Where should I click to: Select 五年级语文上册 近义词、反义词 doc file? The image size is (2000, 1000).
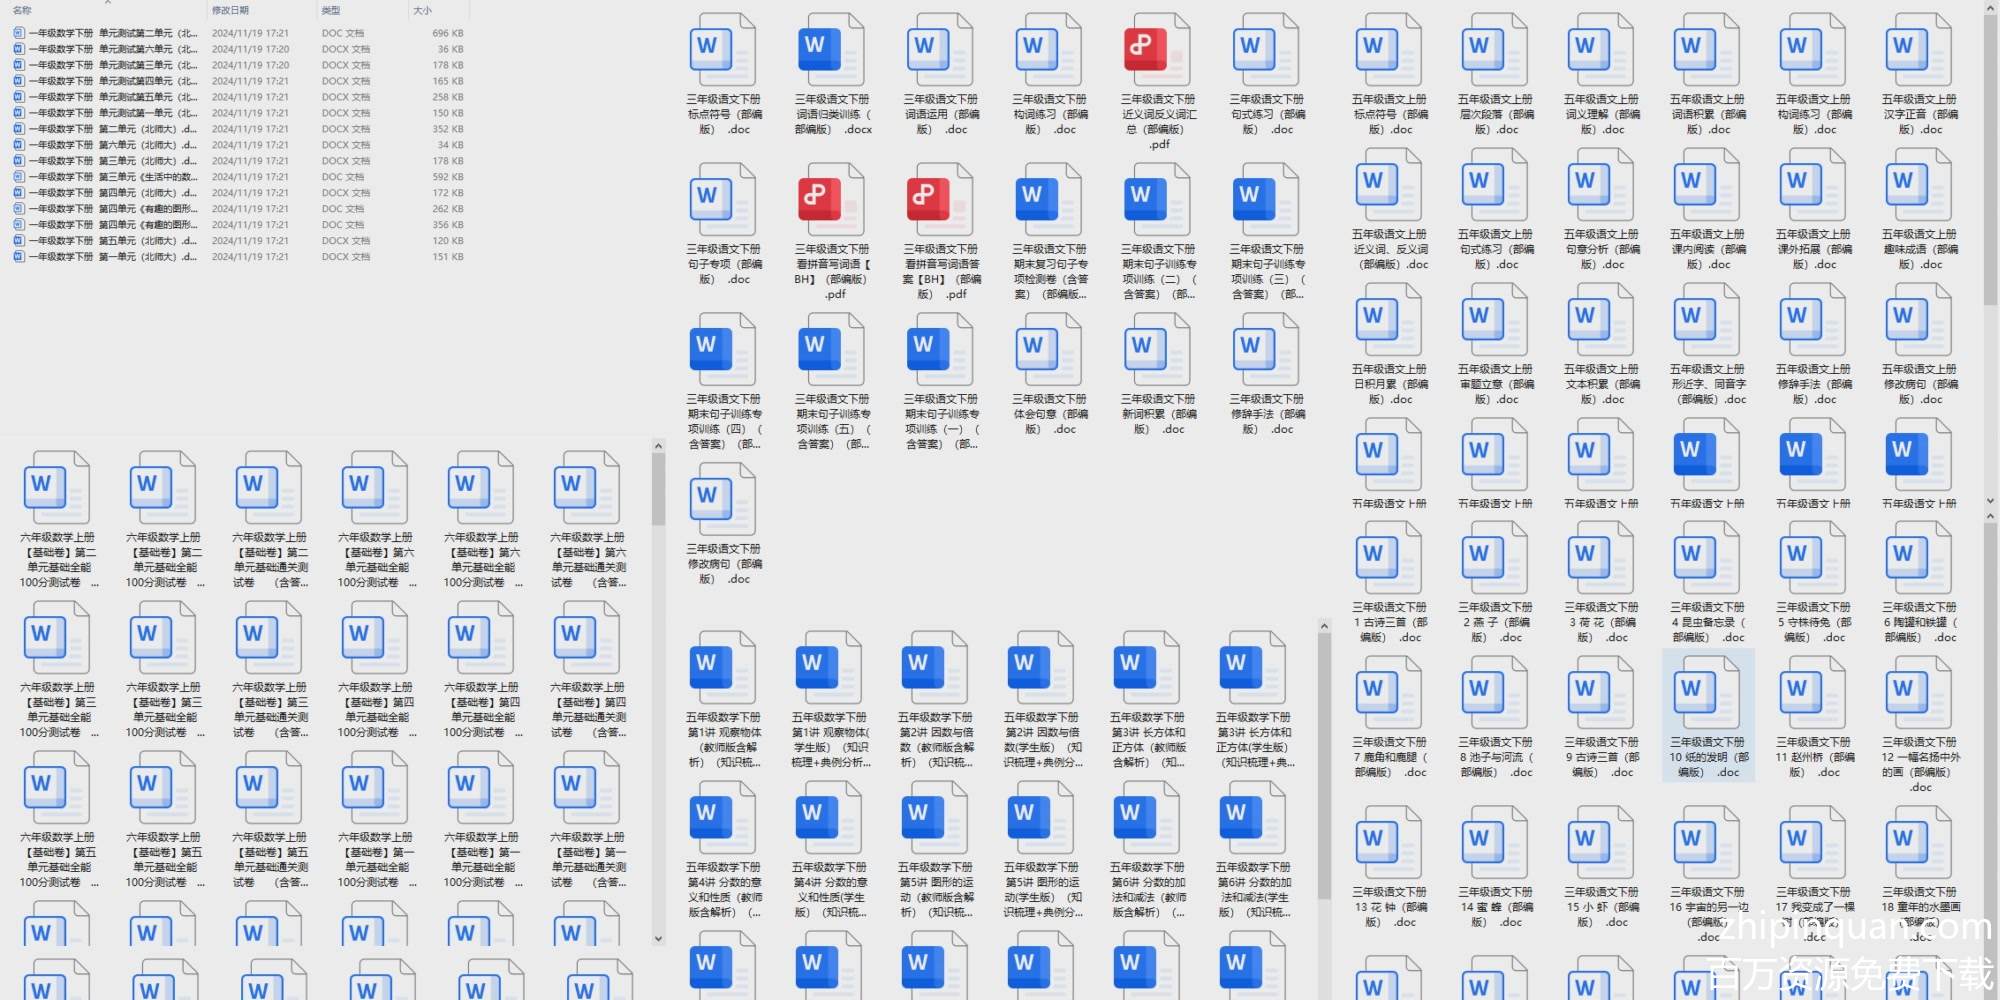pyautogui.click(x=1389, y=211)
